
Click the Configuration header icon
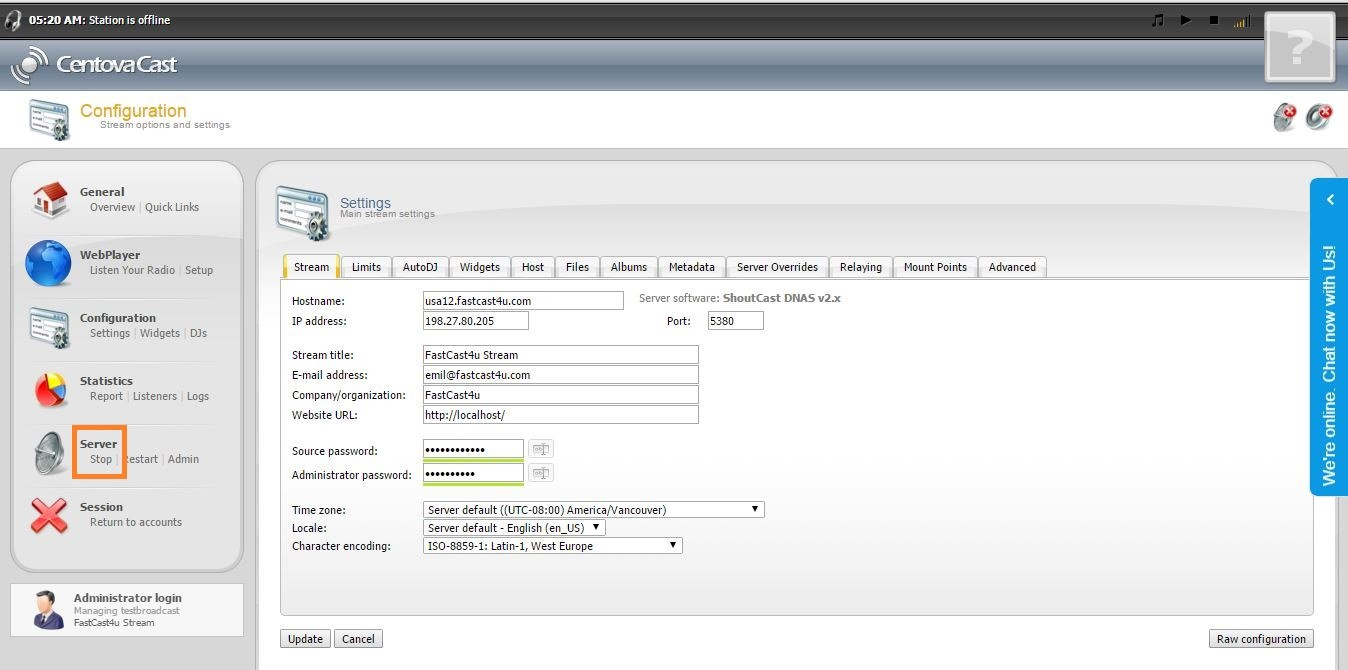point(49,120)
